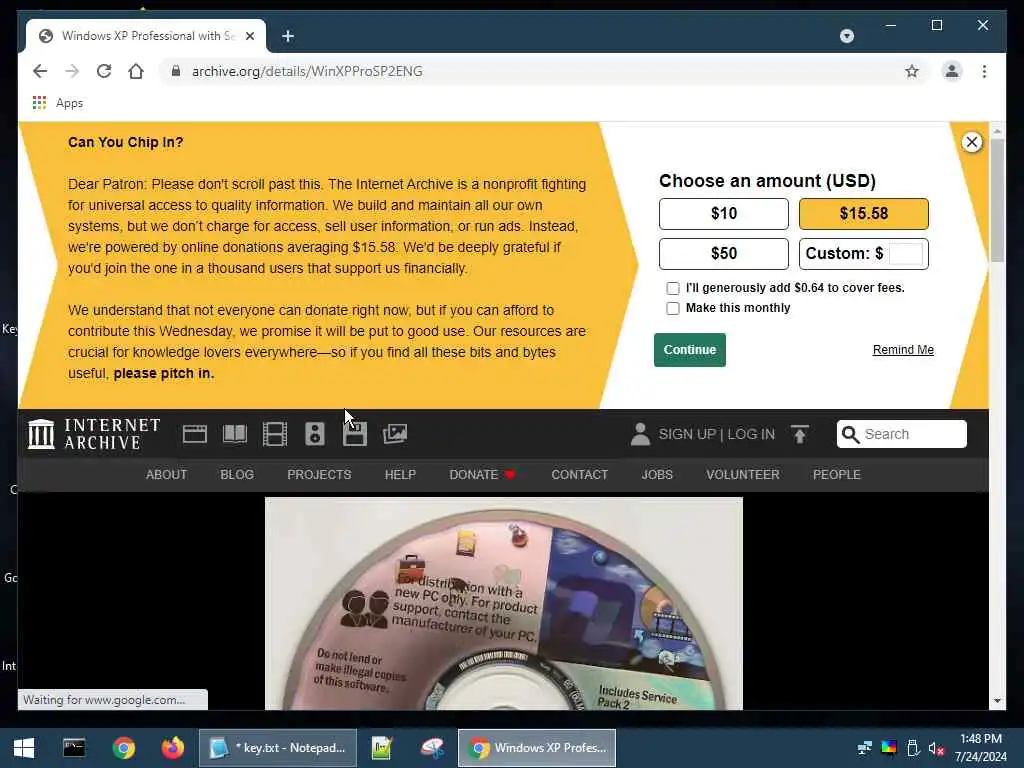Click the green Continue button

pos(690,350)
